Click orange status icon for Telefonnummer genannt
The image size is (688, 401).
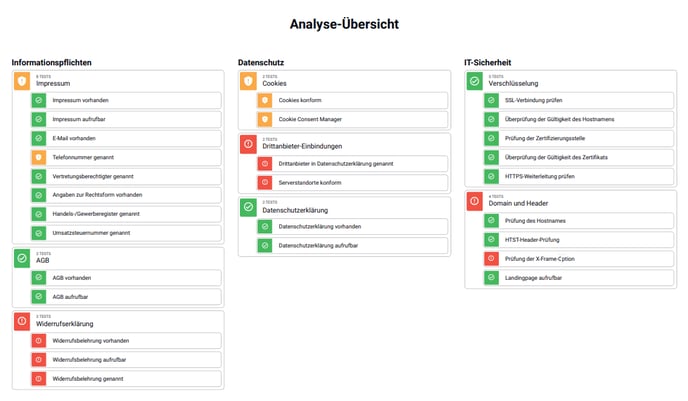[x=39, y=157]
